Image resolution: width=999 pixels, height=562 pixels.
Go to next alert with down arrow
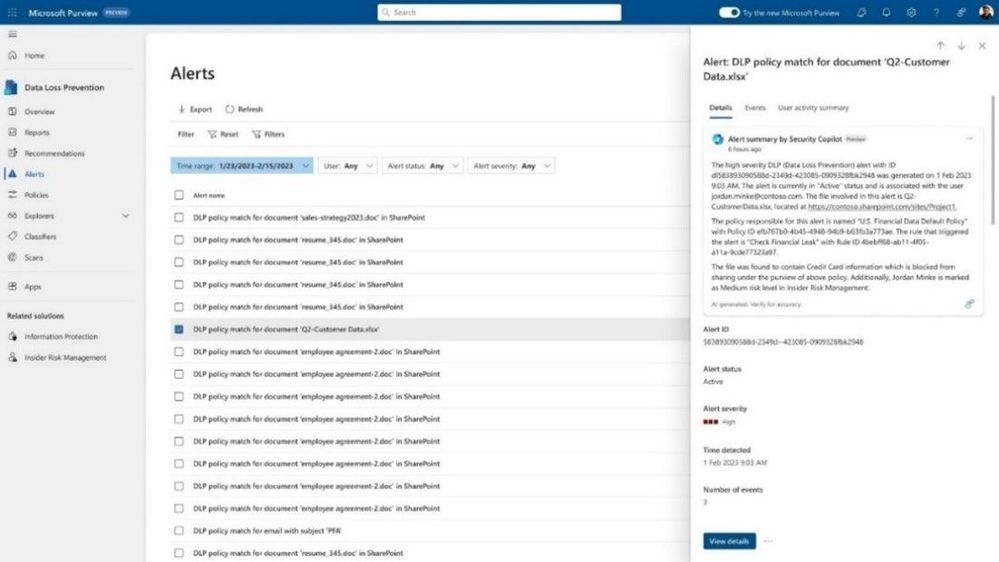coord(961,46)
